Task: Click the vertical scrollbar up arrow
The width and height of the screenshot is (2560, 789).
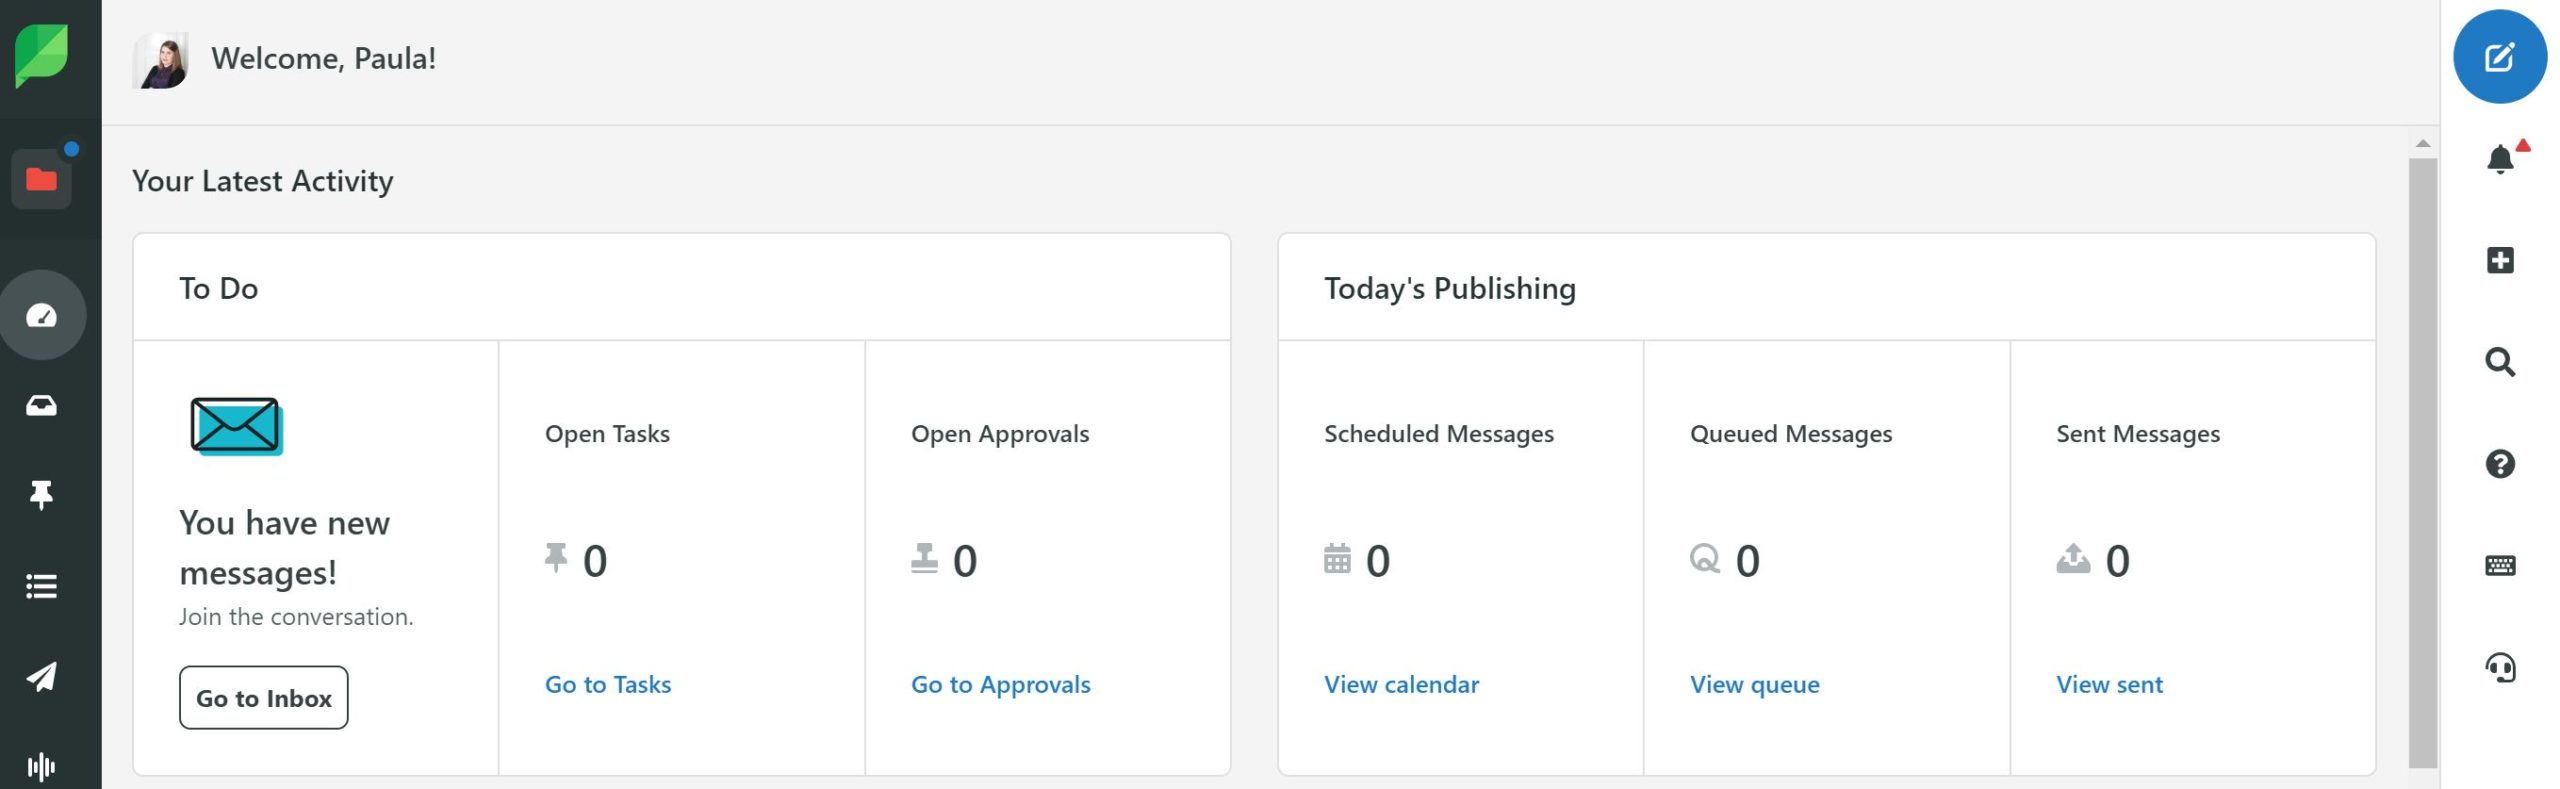Action: (x=2422, y=144)
